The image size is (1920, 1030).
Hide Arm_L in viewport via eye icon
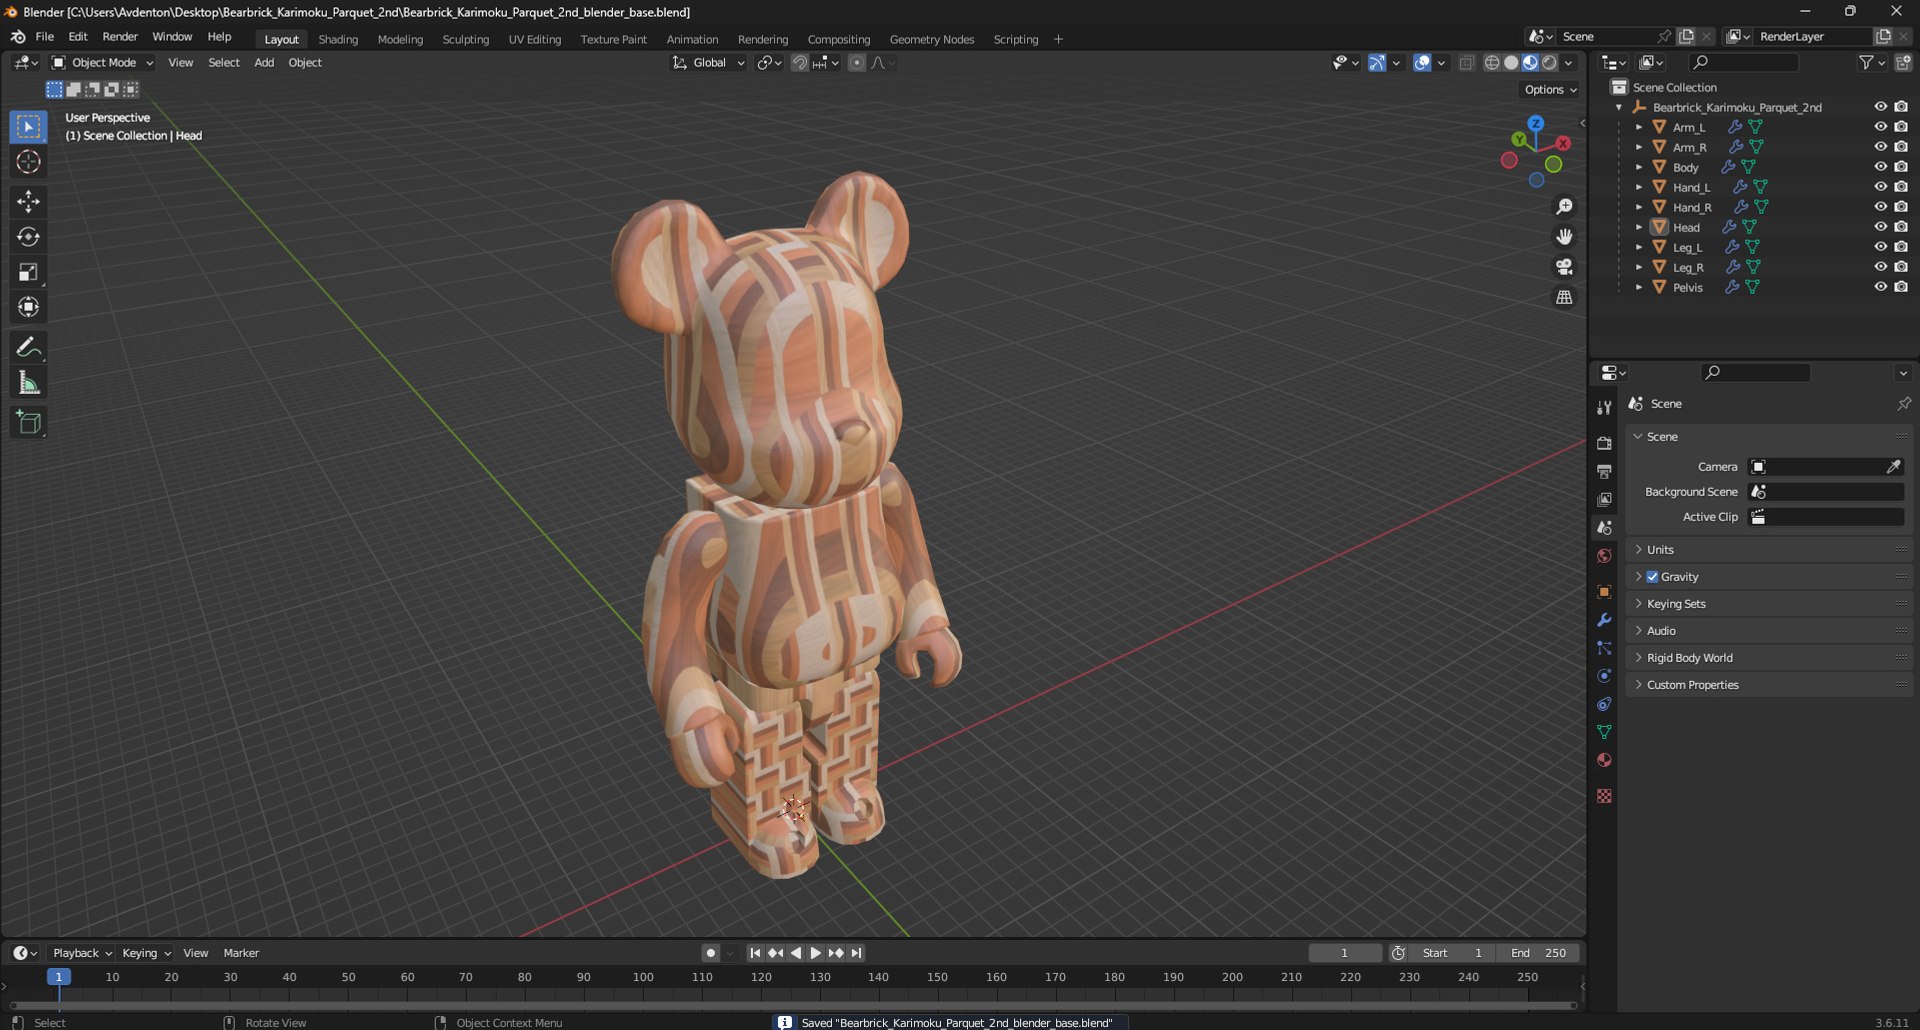tap(1880, 127)
